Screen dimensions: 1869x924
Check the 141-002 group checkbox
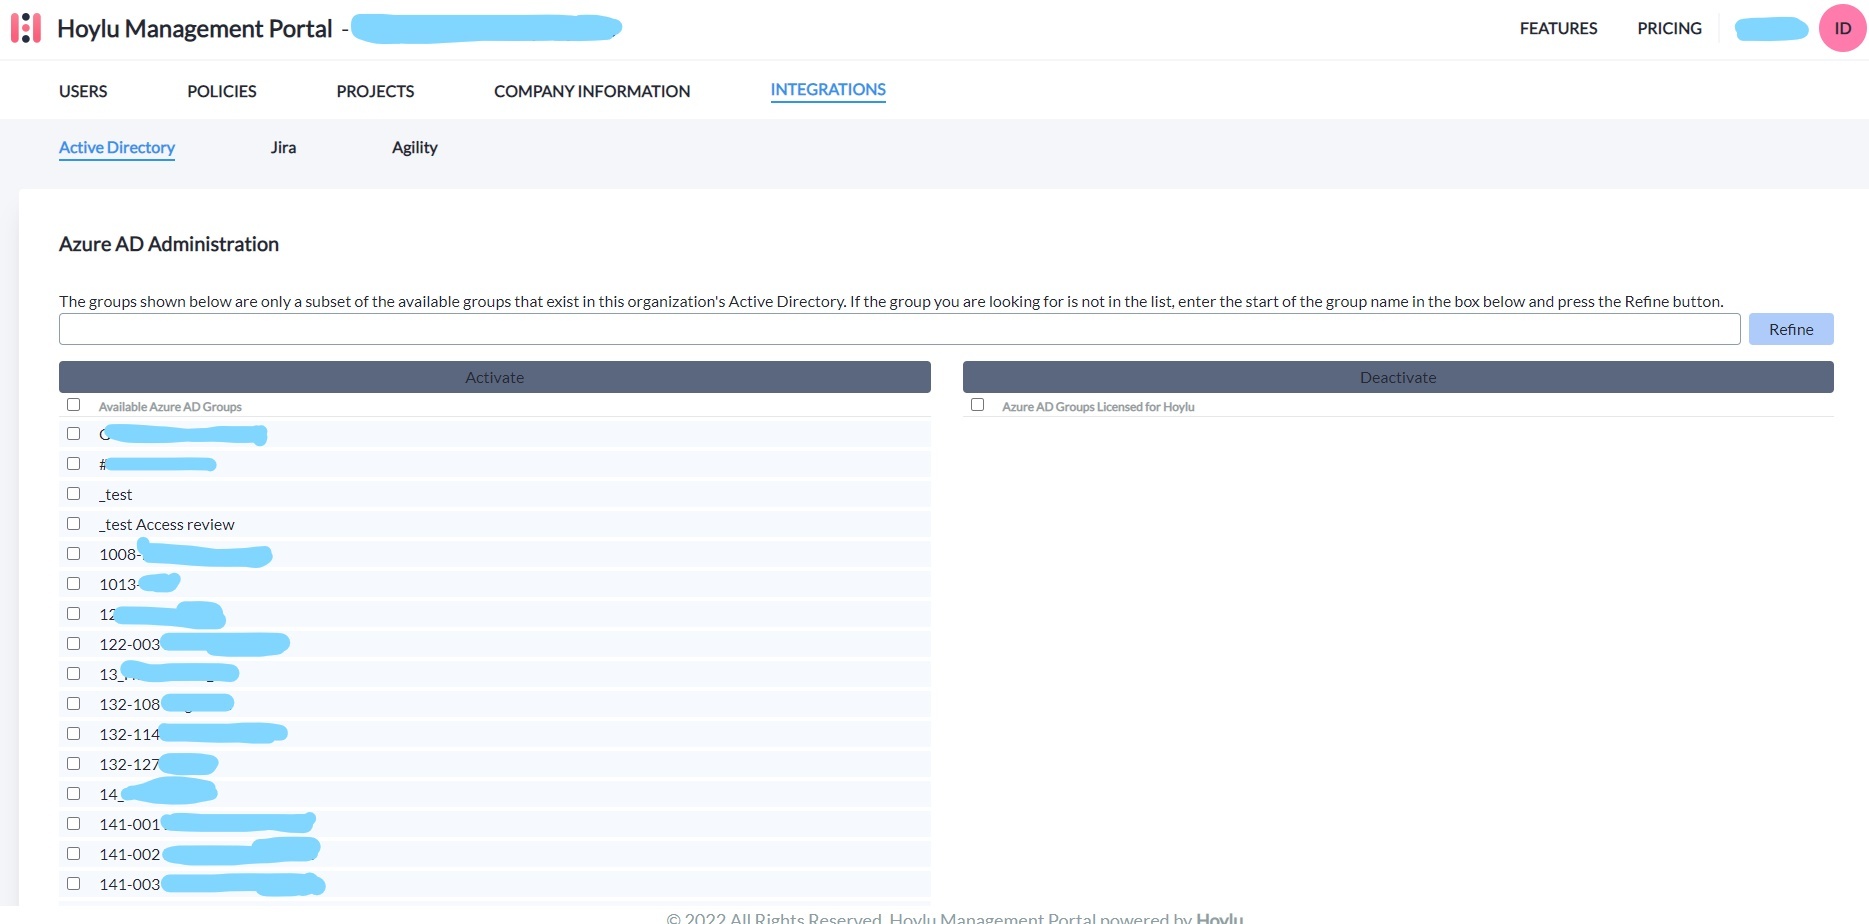[73, 854]
